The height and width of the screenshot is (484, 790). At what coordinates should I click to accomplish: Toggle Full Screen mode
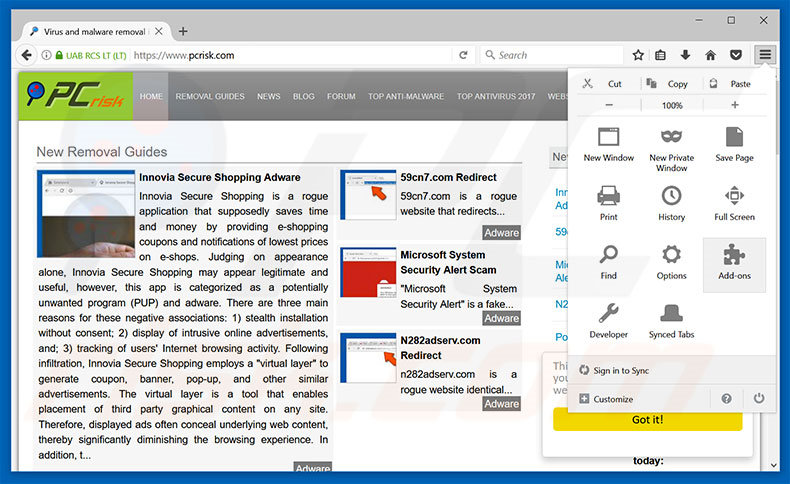point(734,203)
